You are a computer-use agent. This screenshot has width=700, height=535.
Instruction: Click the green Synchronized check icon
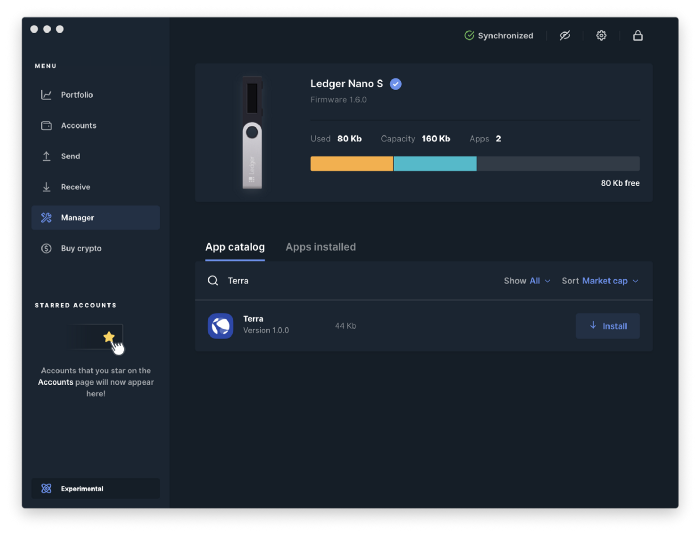469,35
